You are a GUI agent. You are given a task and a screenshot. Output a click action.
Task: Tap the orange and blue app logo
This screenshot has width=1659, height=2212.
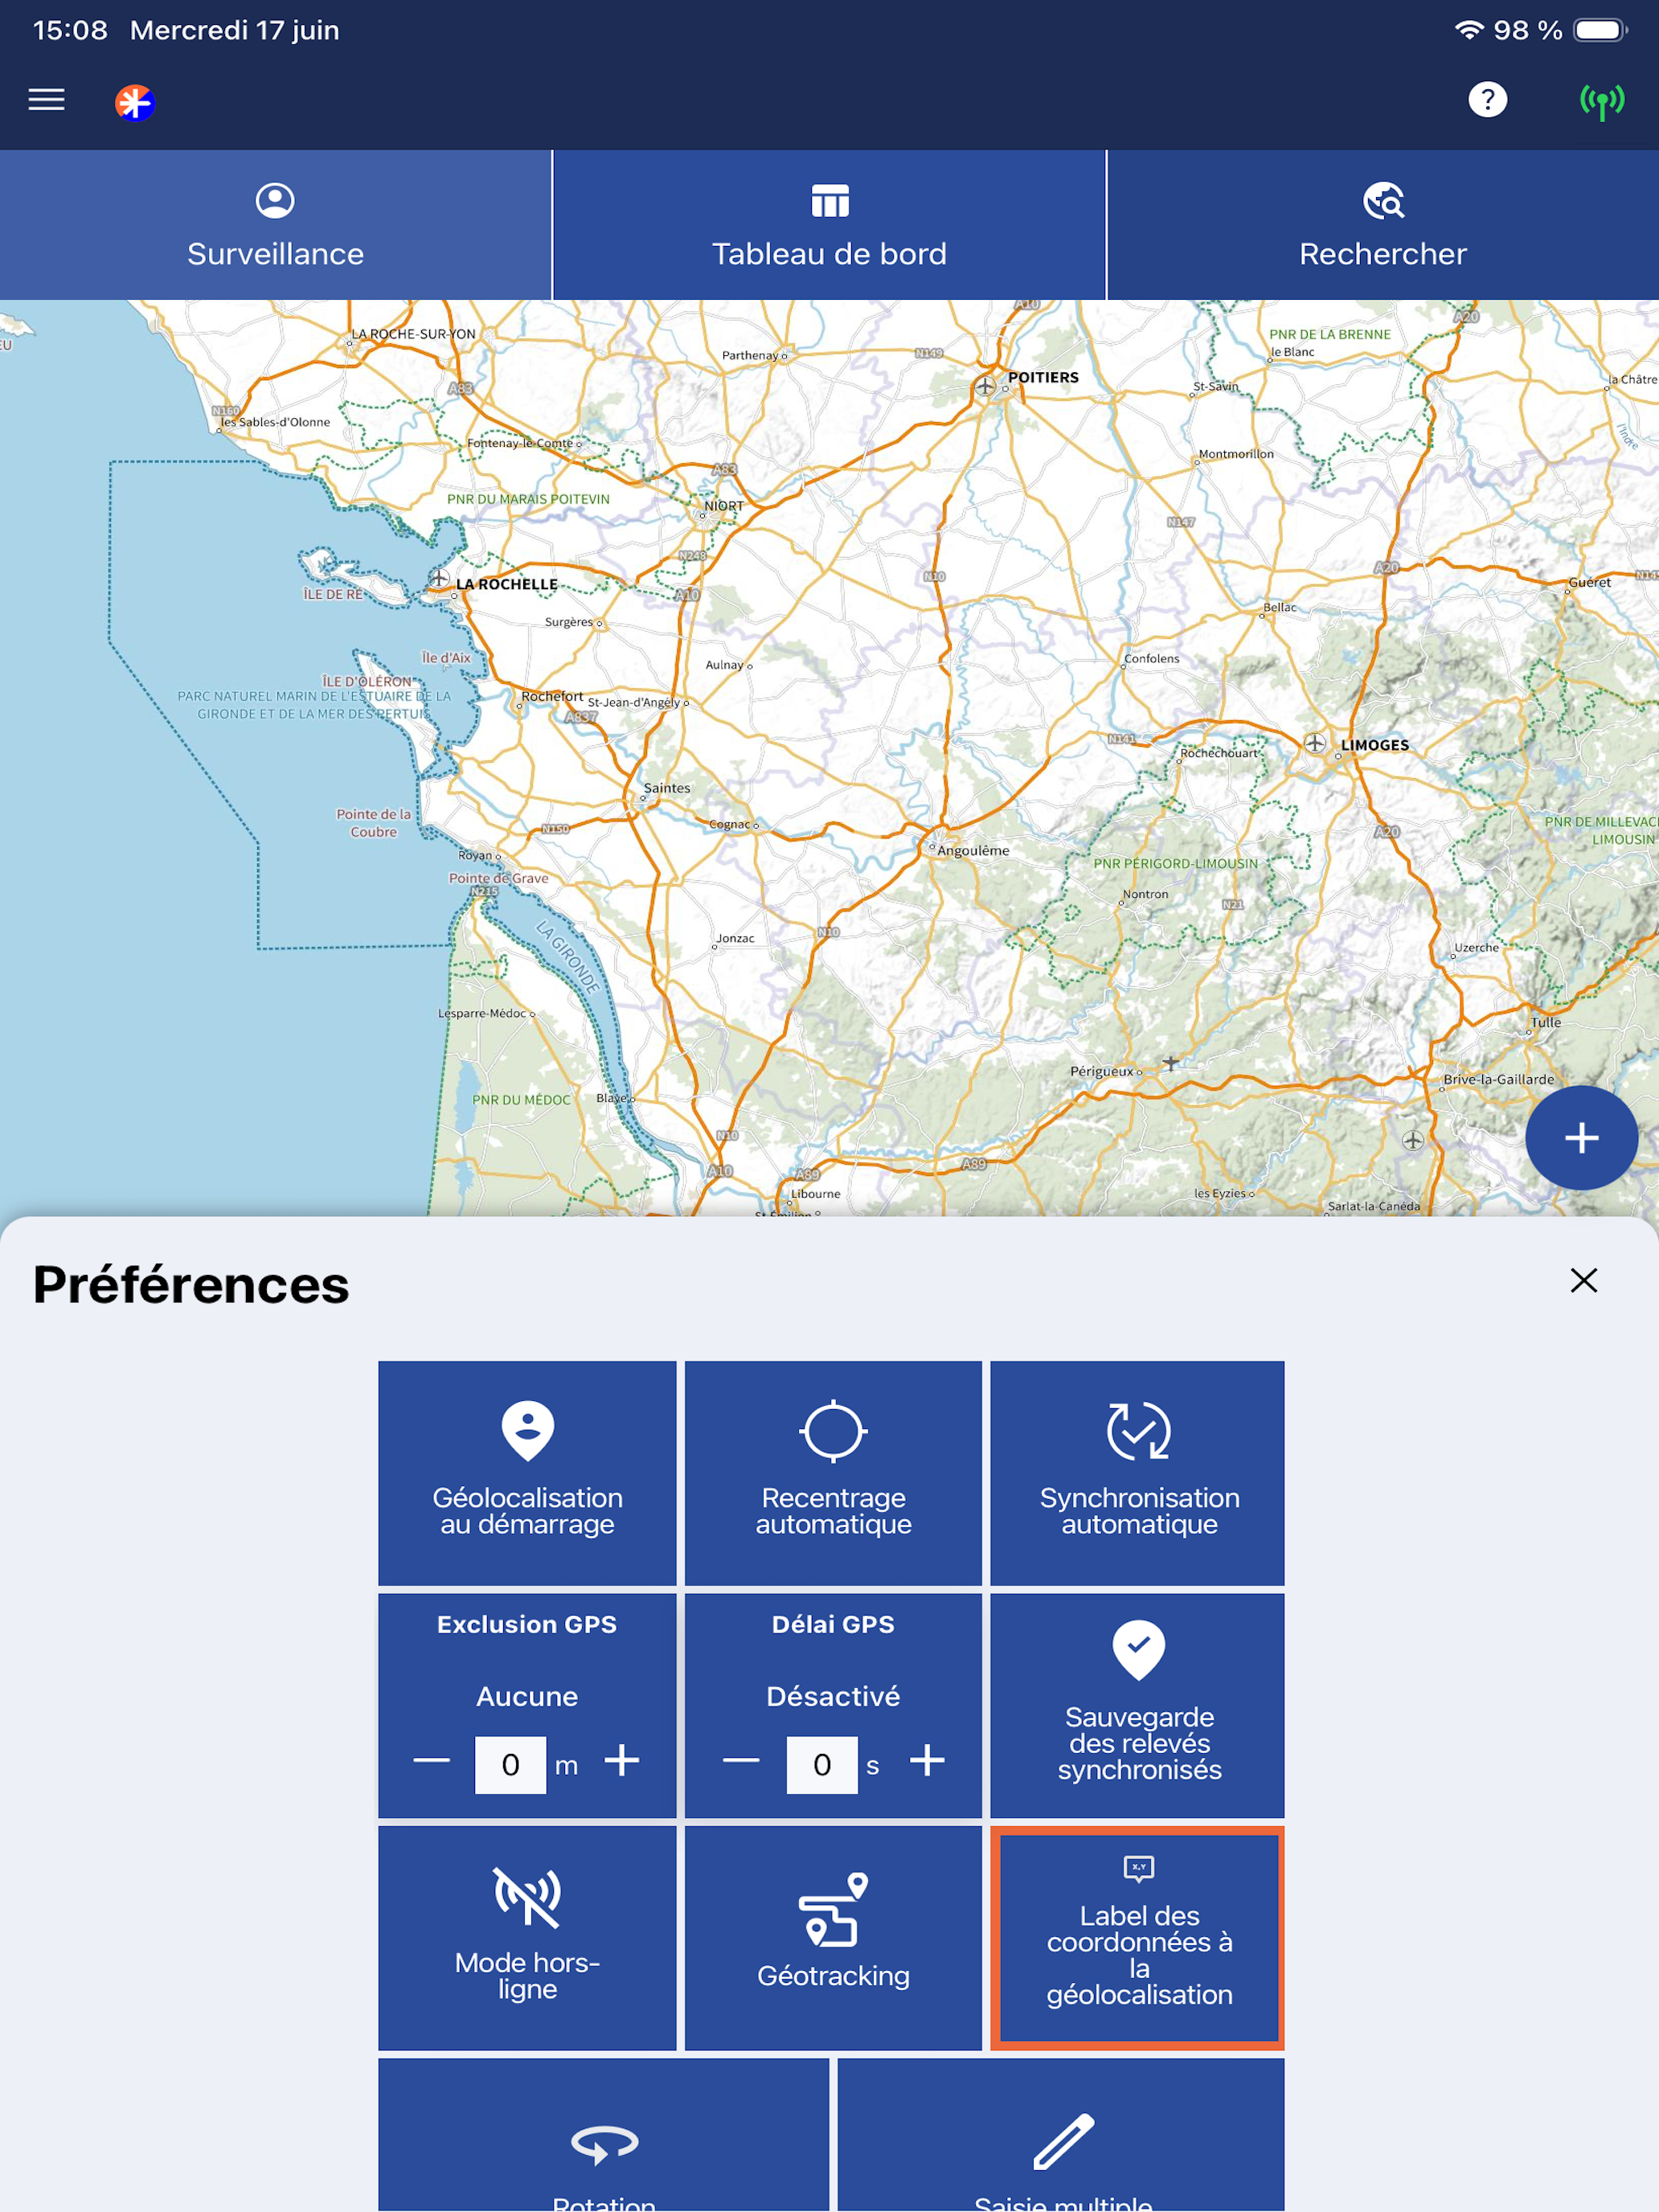click(x=135, y=102)
